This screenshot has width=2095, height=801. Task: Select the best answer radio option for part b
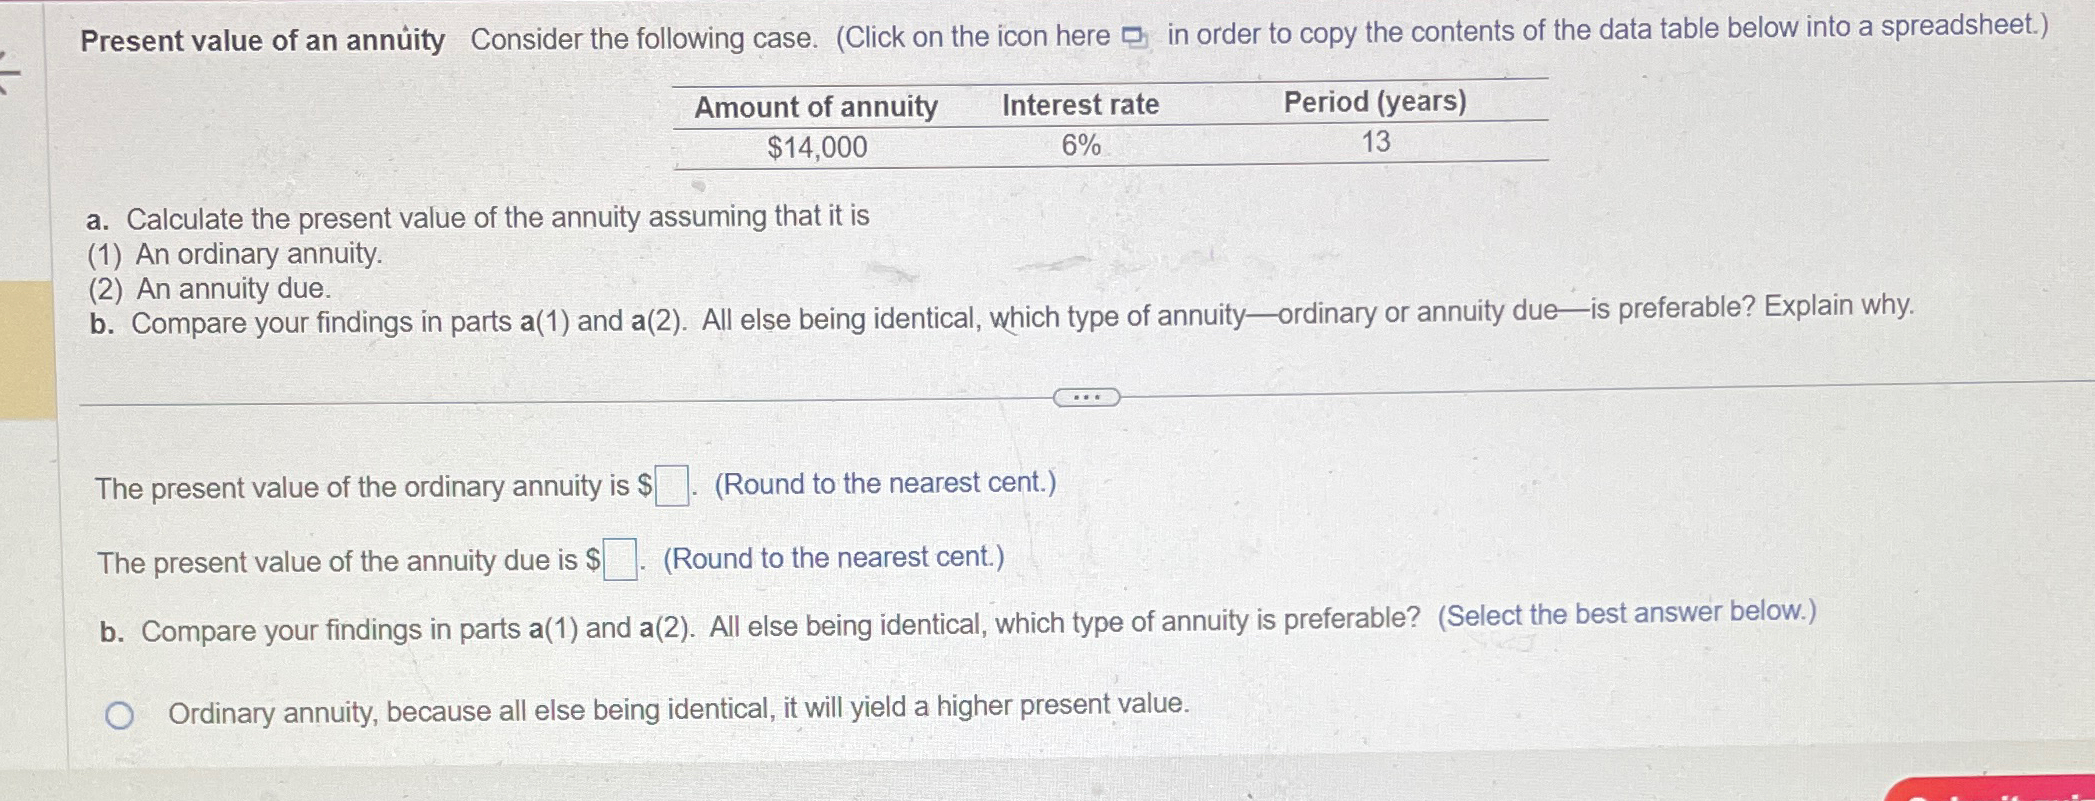(x=120, y=713)
